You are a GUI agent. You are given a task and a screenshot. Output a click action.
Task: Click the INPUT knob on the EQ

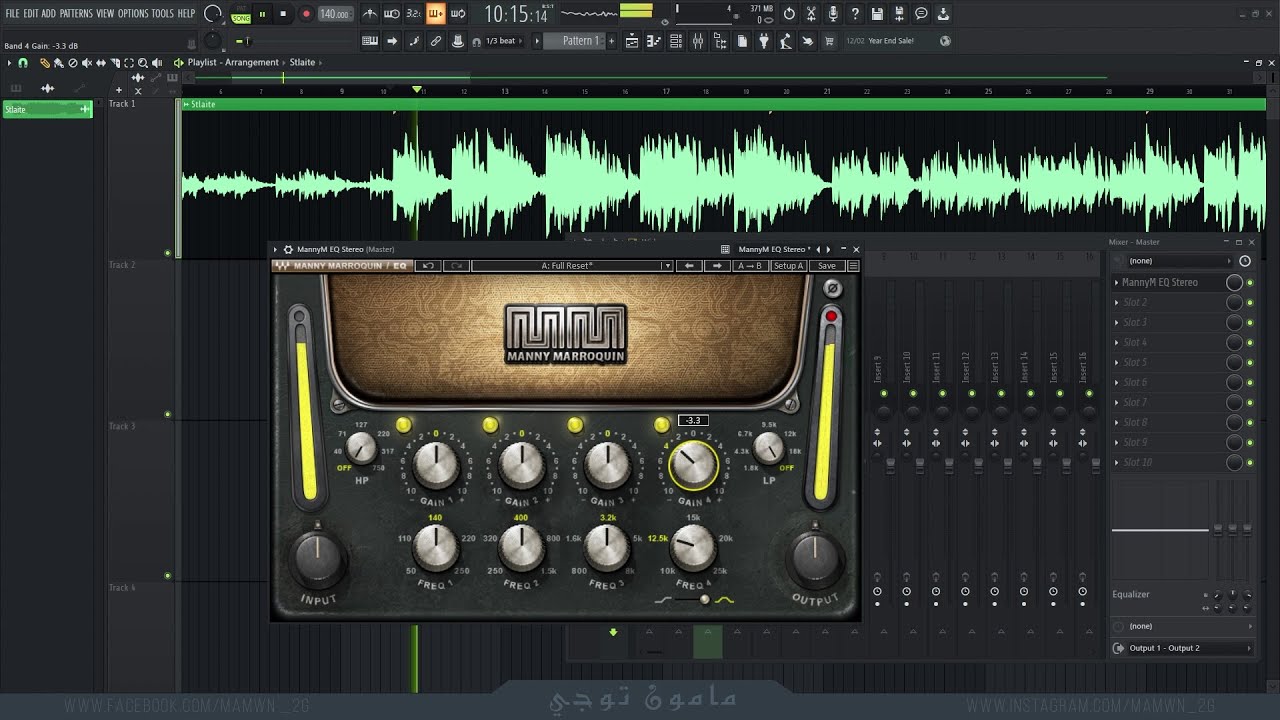(318, 558)
